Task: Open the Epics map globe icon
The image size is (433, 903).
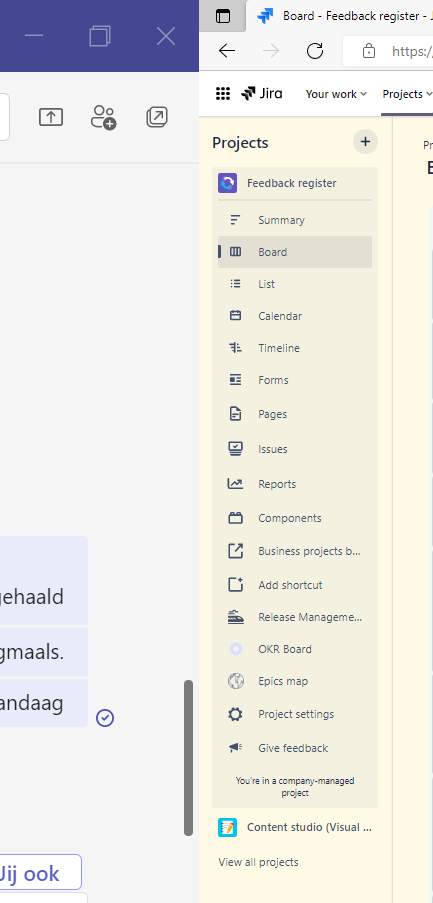Action: (236, 681)
